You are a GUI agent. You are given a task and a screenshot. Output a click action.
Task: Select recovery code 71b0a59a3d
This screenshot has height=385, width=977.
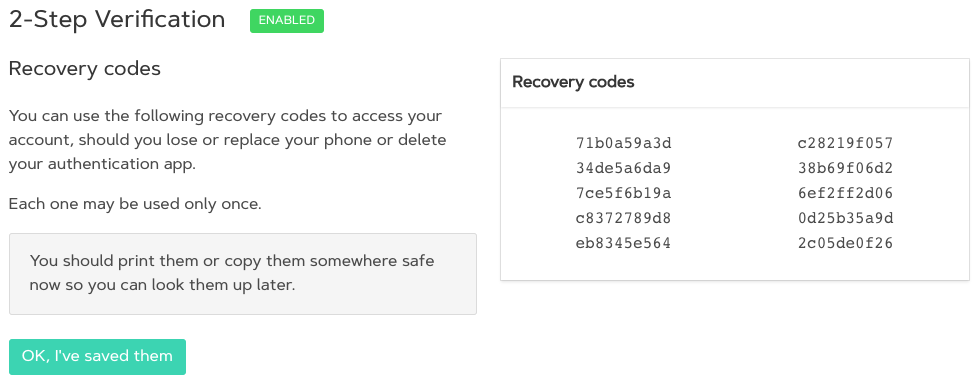(624, 143)
